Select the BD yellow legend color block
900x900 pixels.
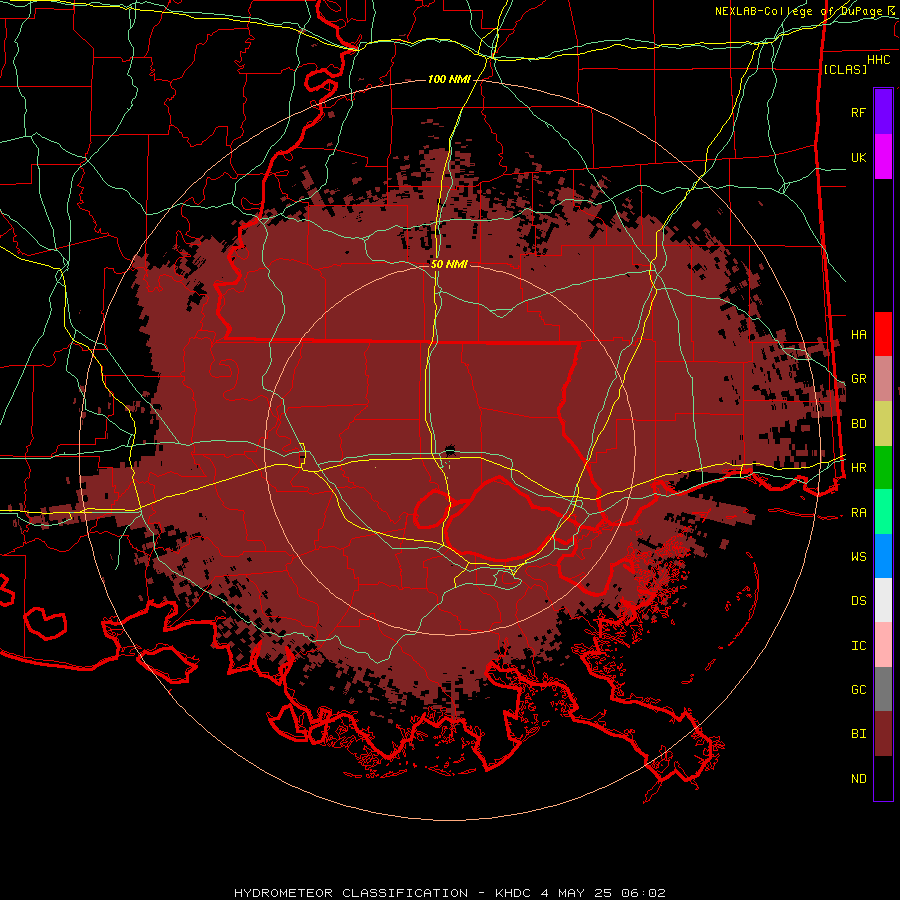tap(883, 423)
